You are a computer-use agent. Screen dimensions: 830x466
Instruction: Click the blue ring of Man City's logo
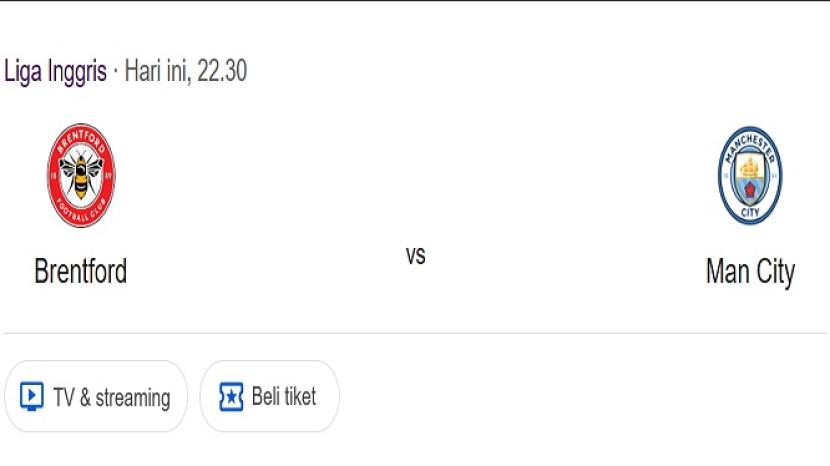click(x=723, y=176)
